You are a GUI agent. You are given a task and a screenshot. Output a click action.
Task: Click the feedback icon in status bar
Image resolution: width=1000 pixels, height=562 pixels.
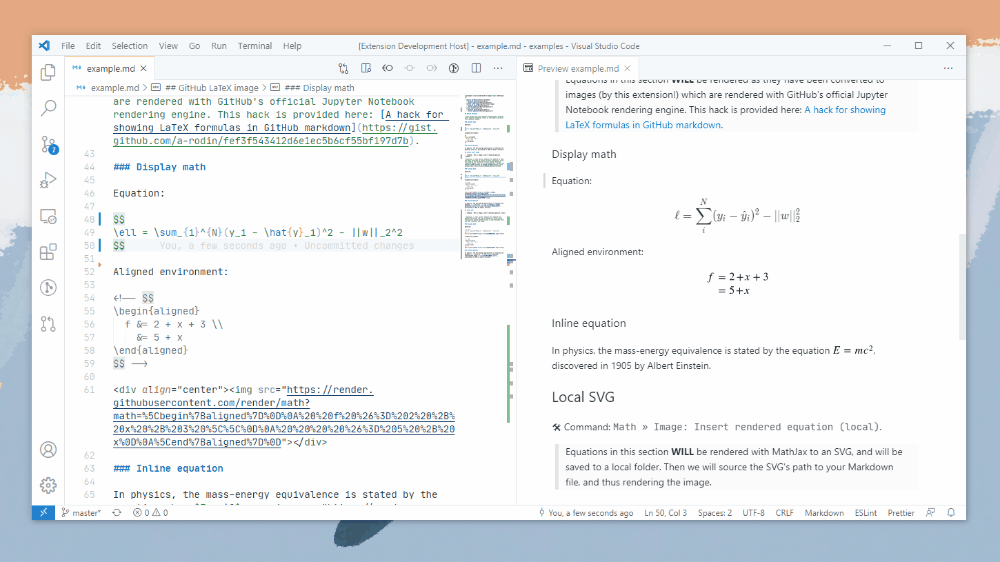930,513
